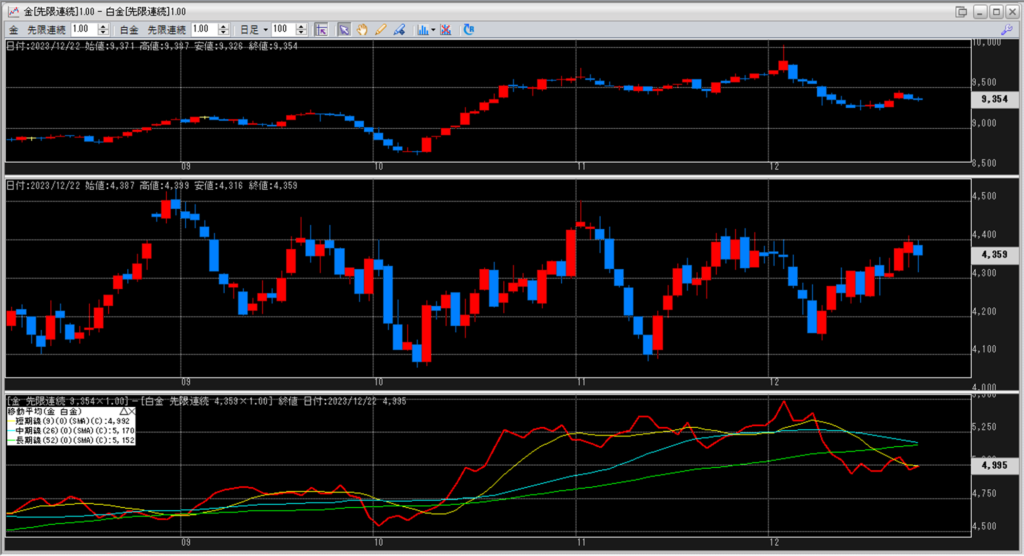Click the crosshair cursor icon in toolbar

click(x=320, y=30)
